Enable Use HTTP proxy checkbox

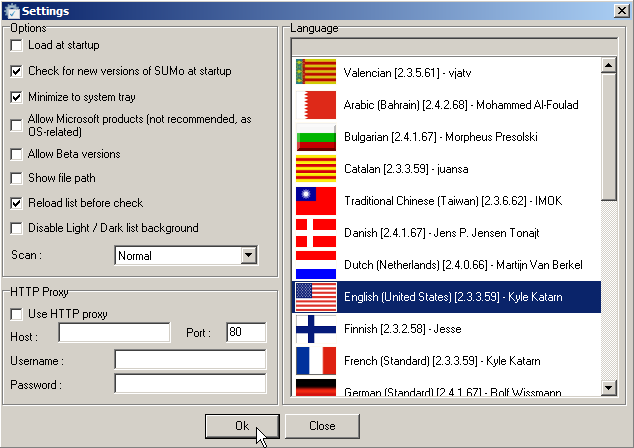(x=17, y=314)
